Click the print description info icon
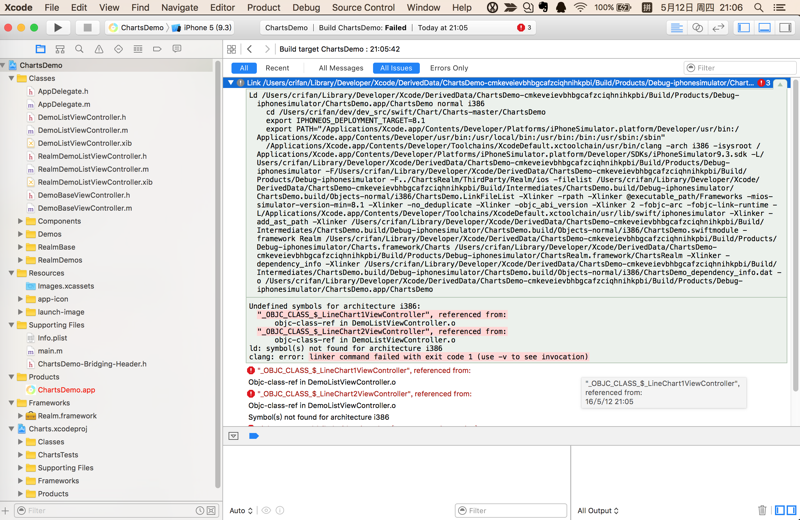This screenshot has width=800, height=520. (x=280, y=510)
